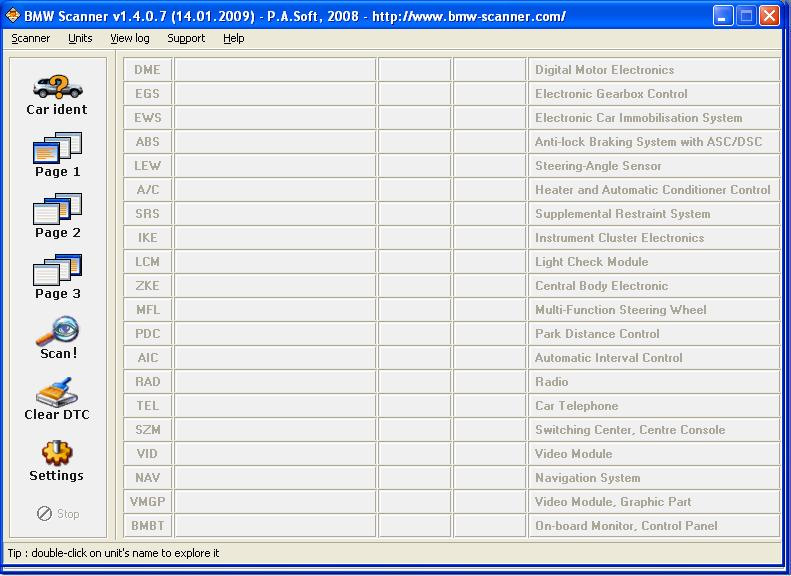Click Anti-lock Braking System with ASC/DSC
Image resolution: width=791 pixels, height=576 pixels.
click(648, 142)
